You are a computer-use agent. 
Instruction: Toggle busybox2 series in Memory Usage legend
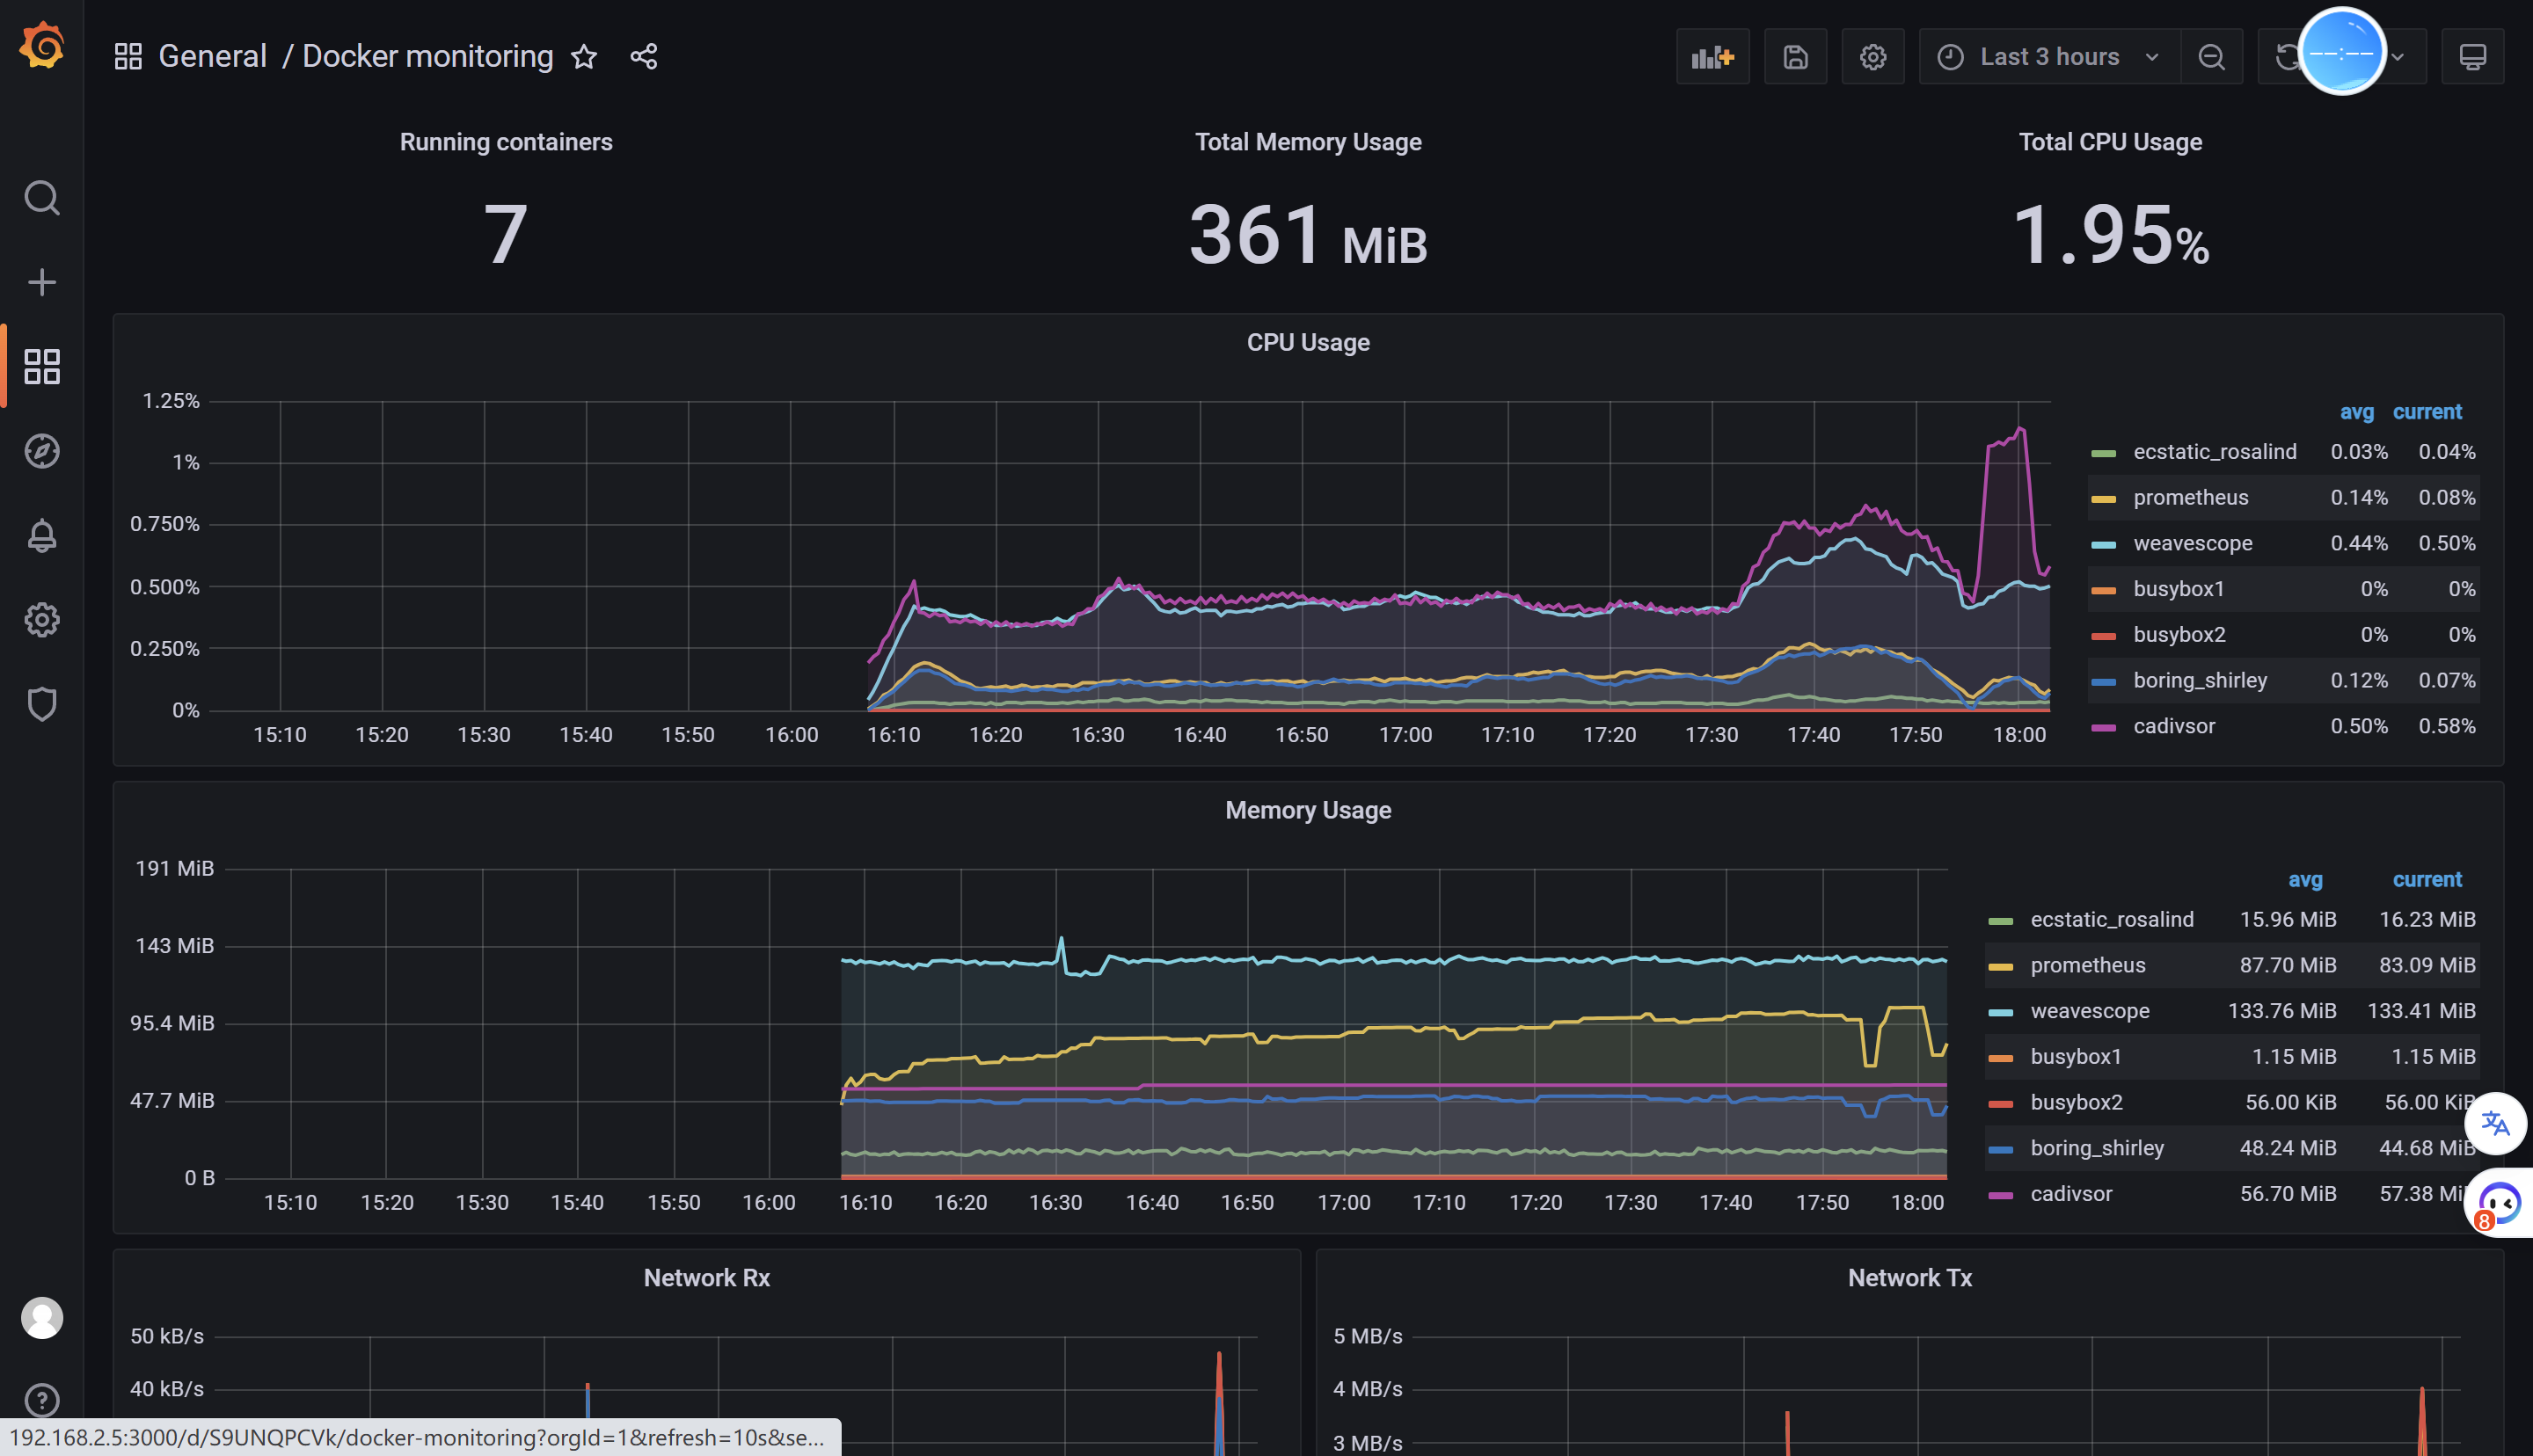2077,1103
